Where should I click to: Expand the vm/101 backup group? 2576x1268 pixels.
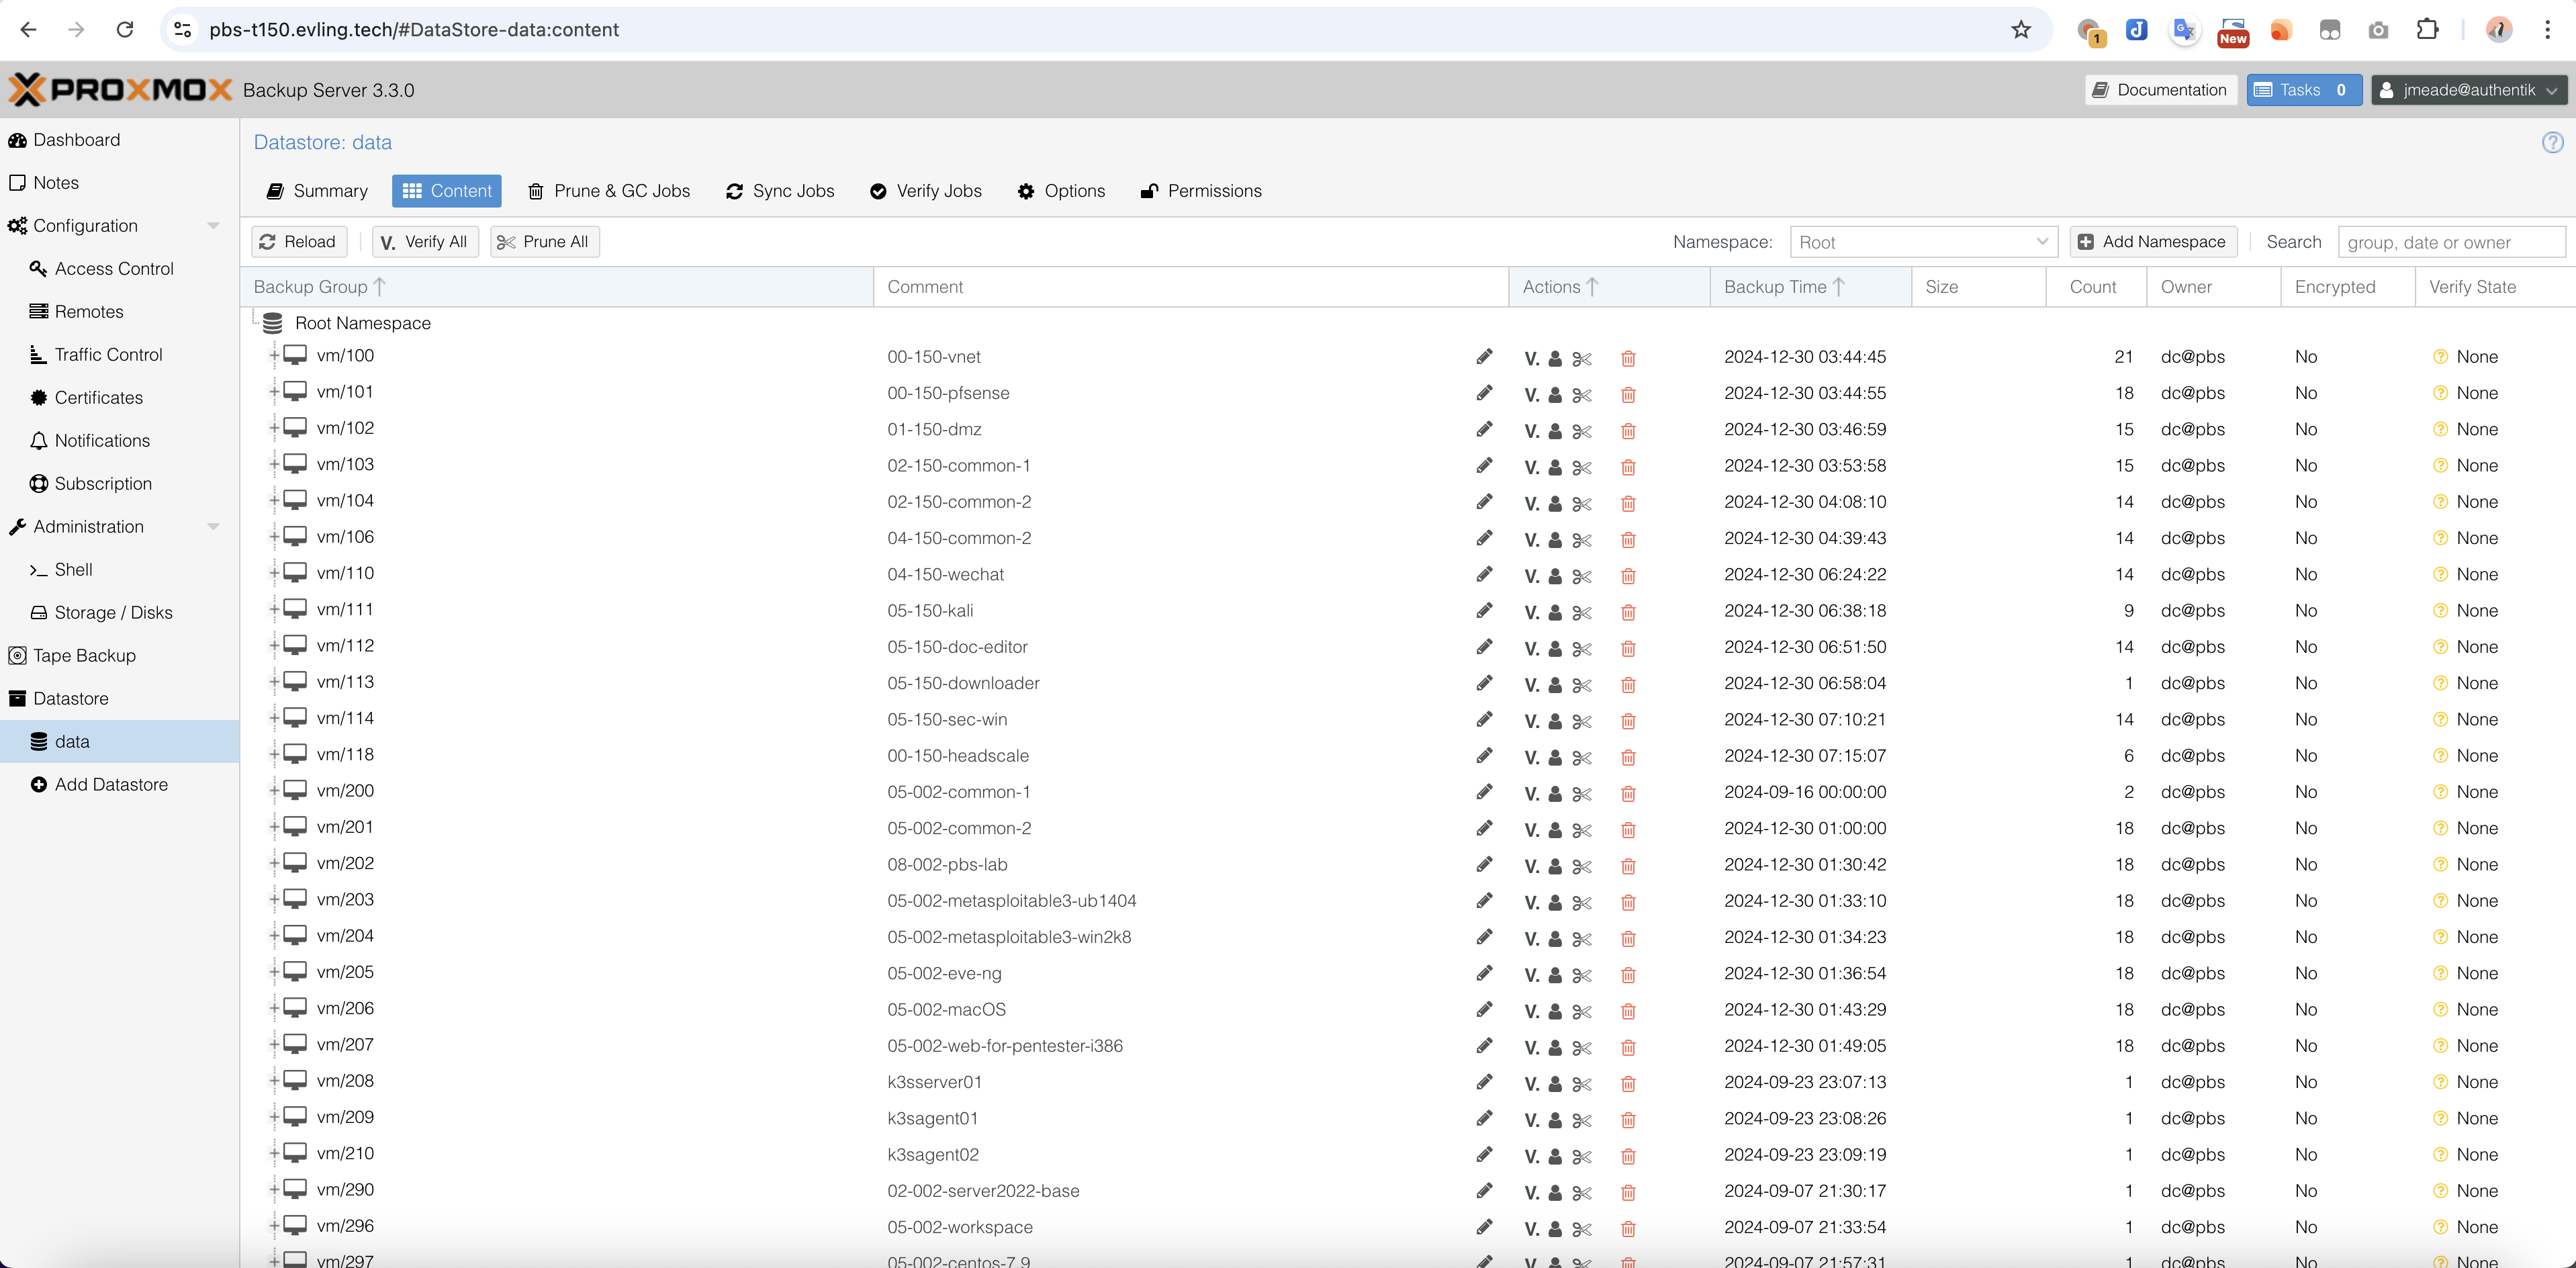point(274,391)
